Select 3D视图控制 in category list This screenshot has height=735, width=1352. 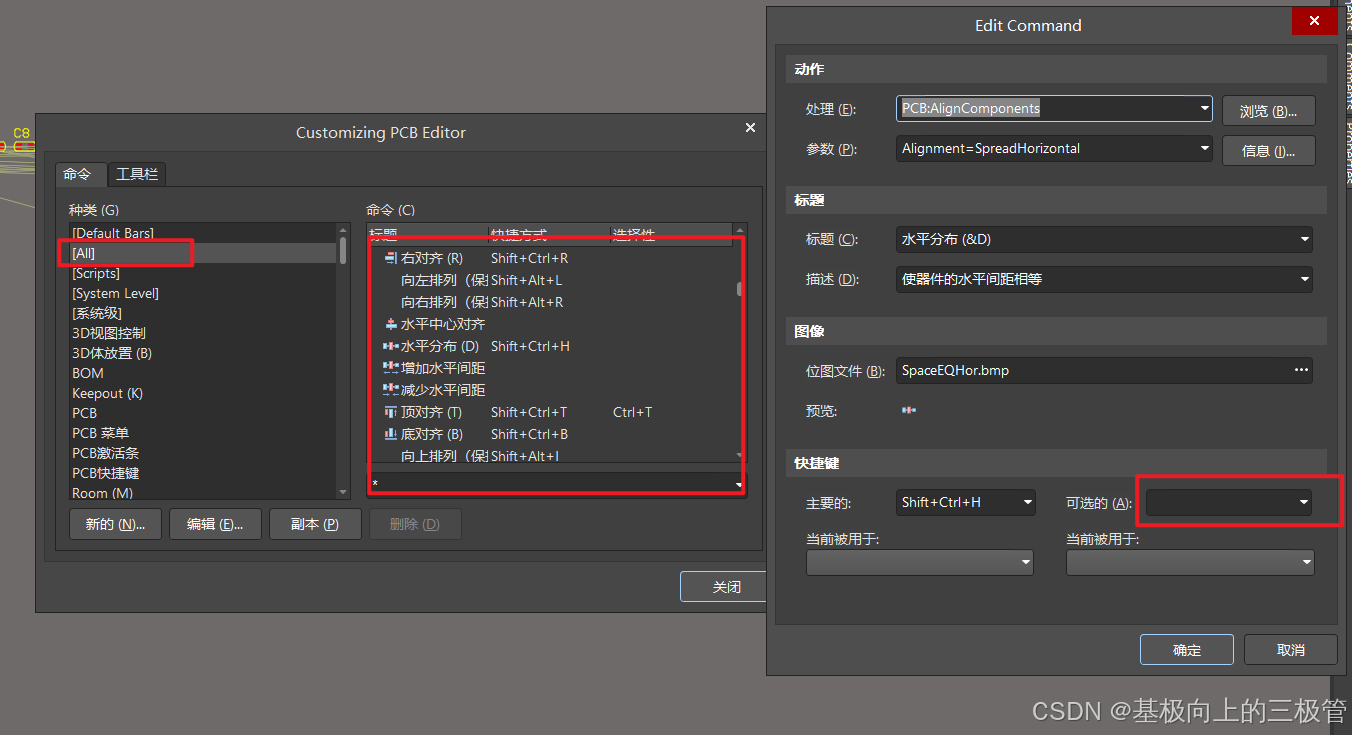click(x=203, y=333)
